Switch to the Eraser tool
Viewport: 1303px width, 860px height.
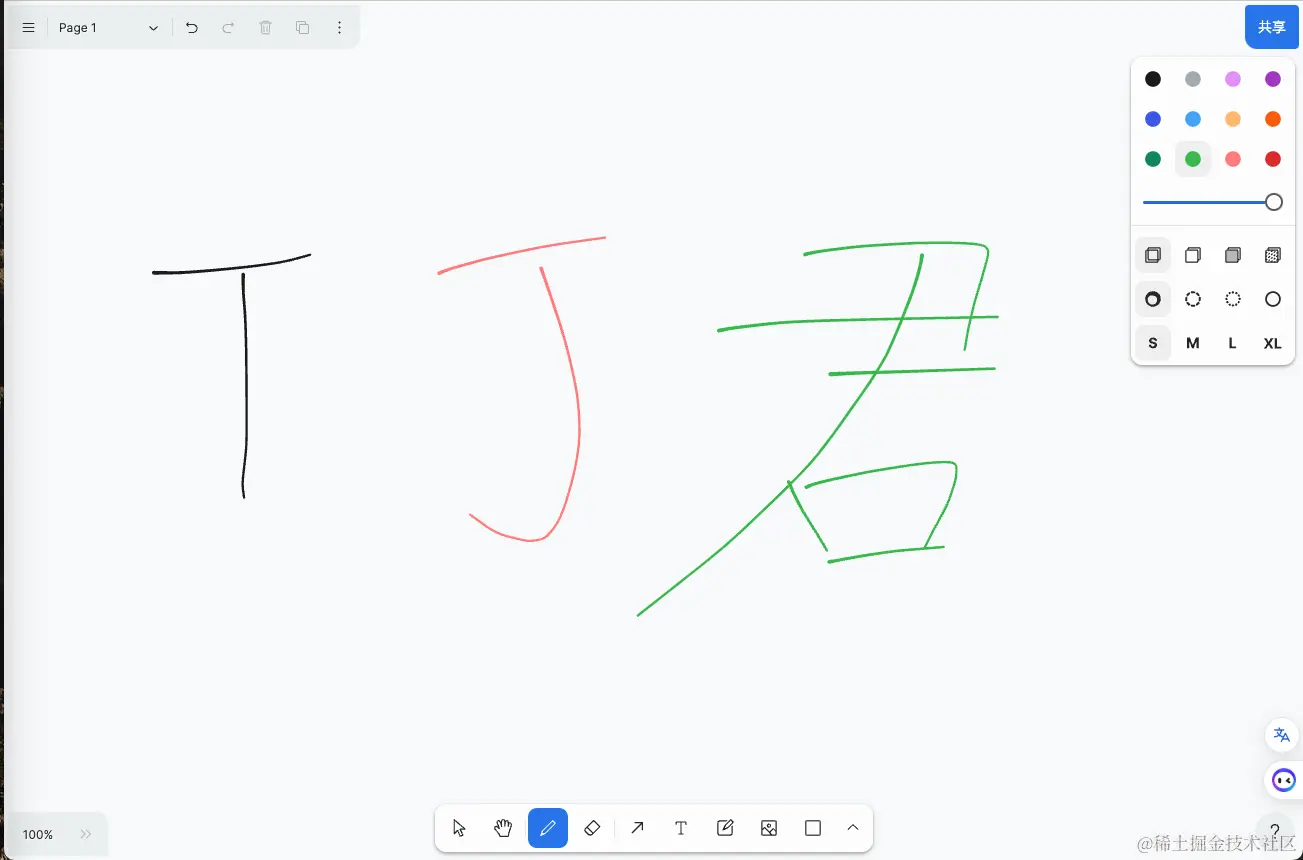592,827
